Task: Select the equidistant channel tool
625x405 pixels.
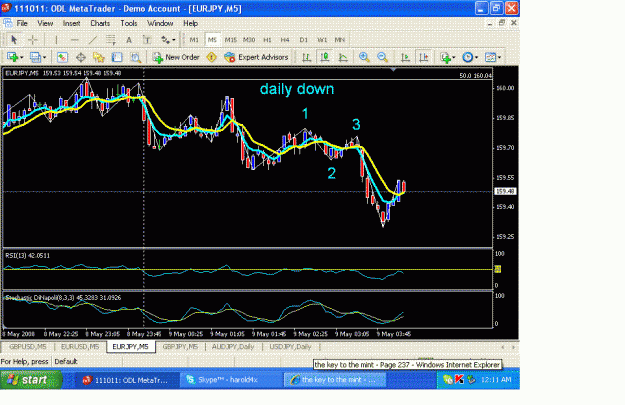Action: [x=111, y=40]
